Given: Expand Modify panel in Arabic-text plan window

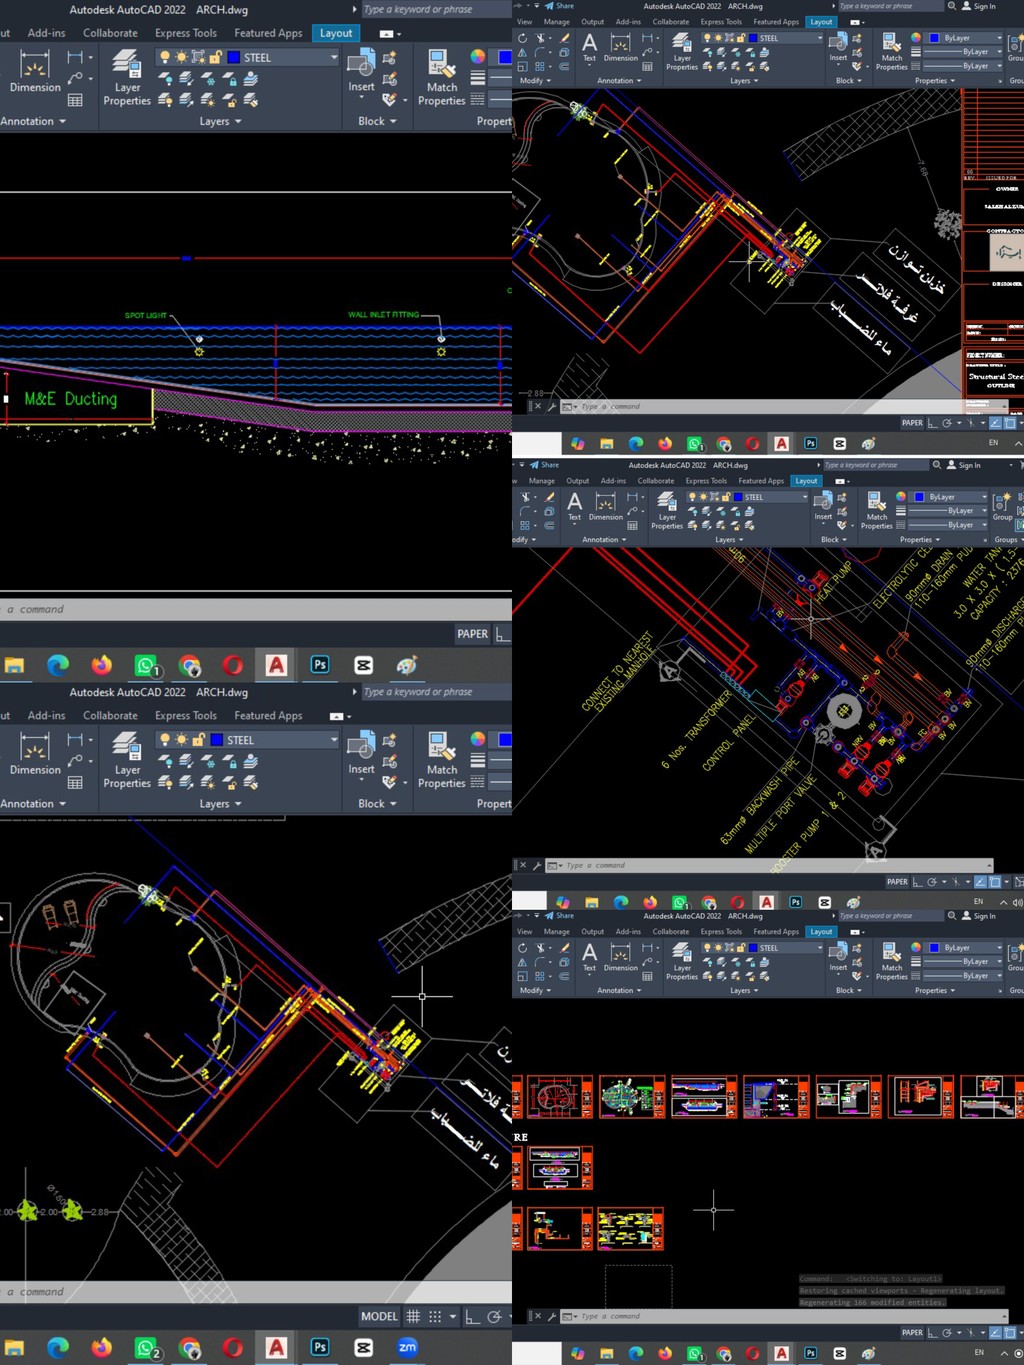Looking at the screenshot, I should coord(535,81).
